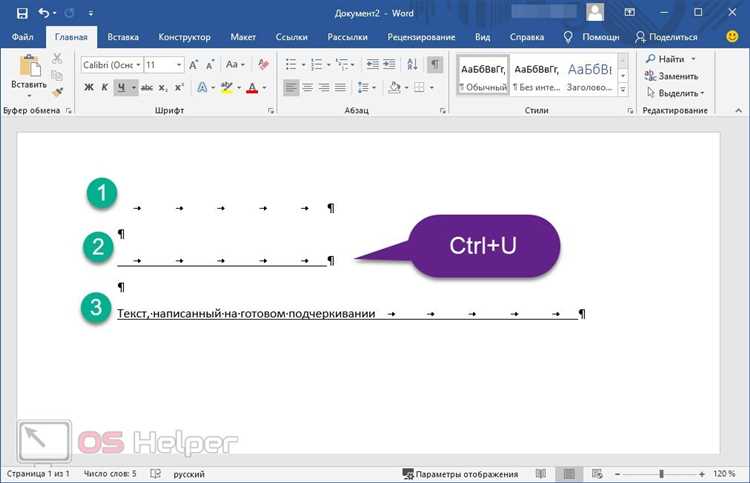Open the Файл menu

pyautogui.click(x=22, y=37)
